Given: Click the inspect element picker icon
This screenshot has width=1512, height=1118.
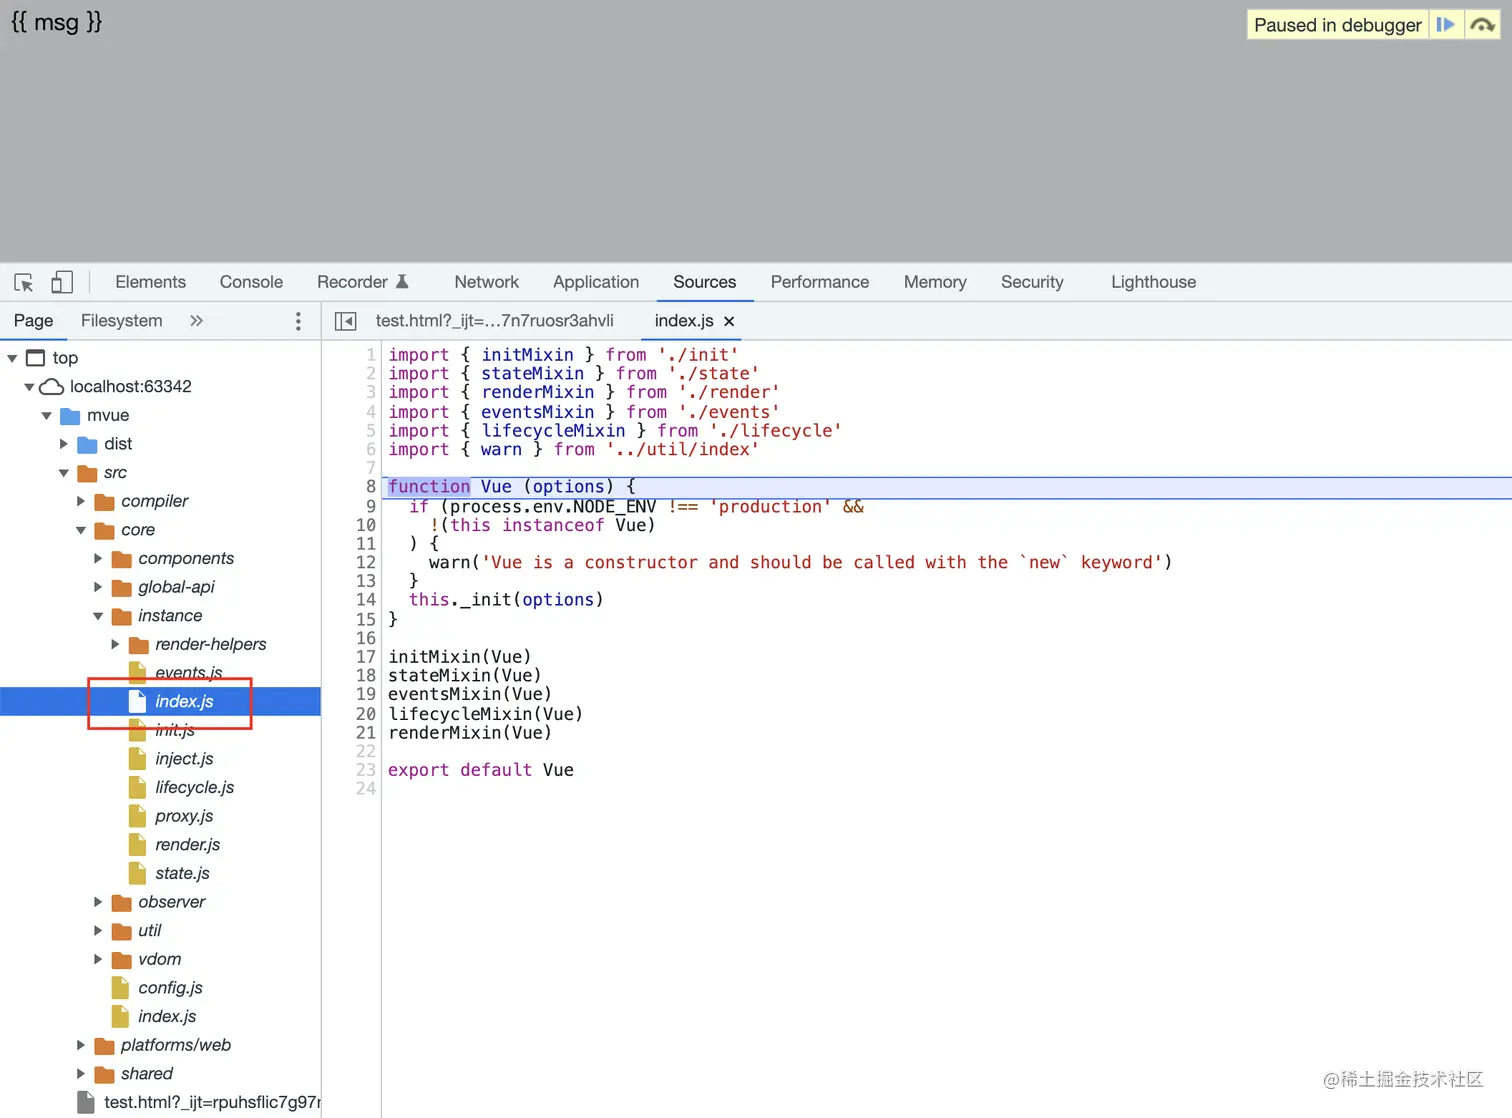Looking at the screenshot, I should pos(24,283).
